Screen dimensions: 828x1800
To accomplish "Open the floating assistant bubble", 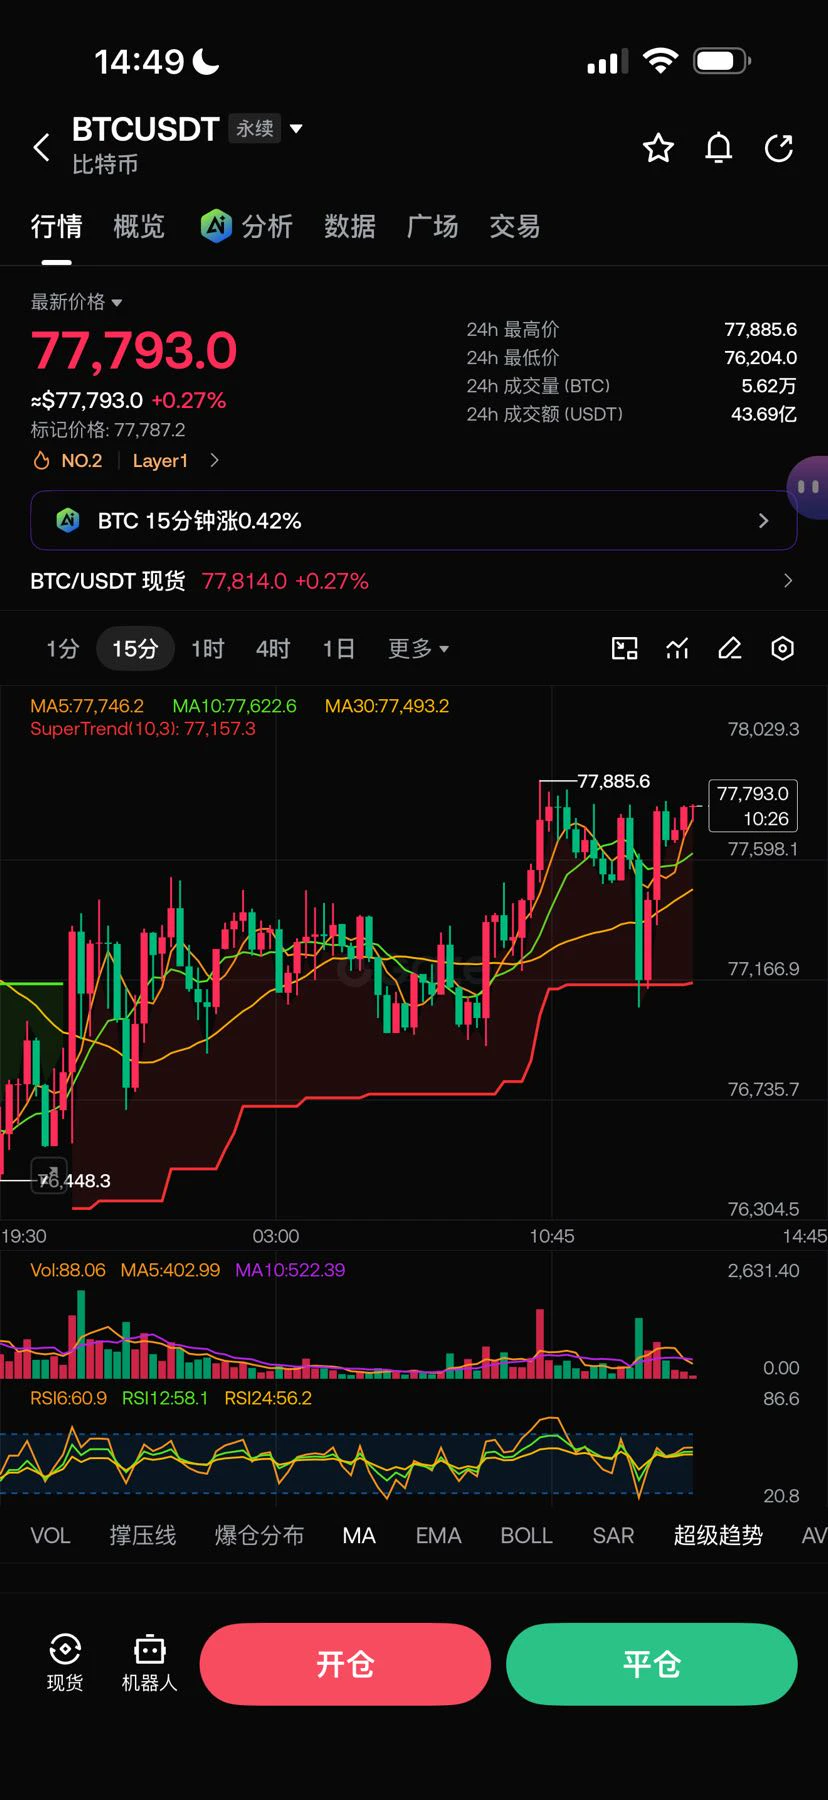I will [808, 487].
